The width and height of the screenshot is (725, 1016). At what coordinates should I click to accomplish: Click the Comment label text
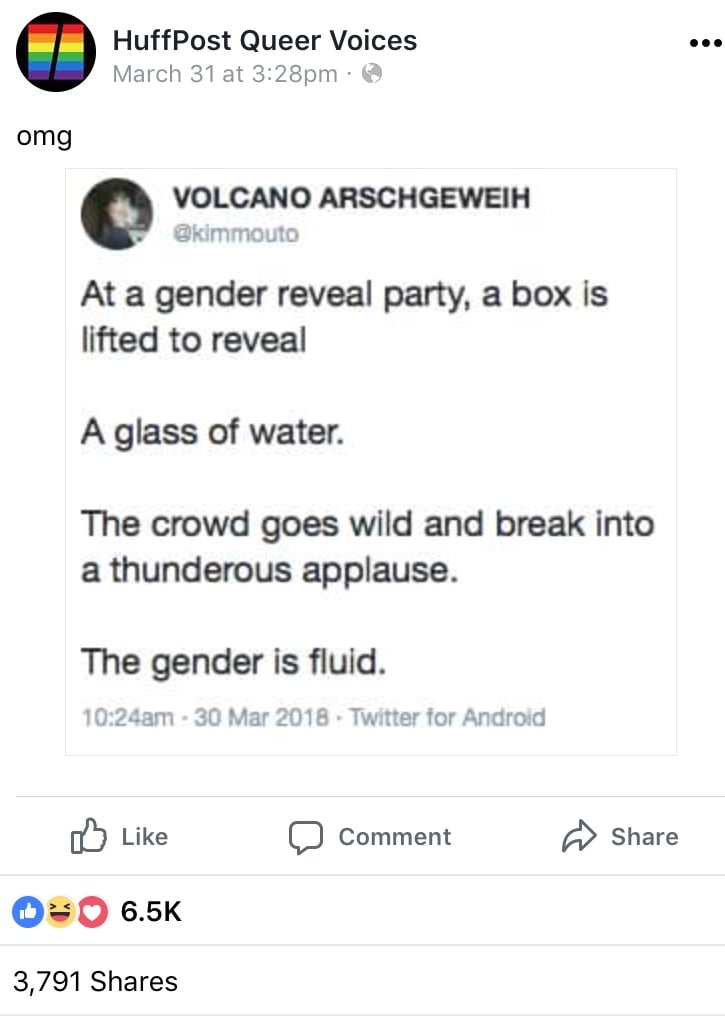pyautogui.click(x=395, y=837)
